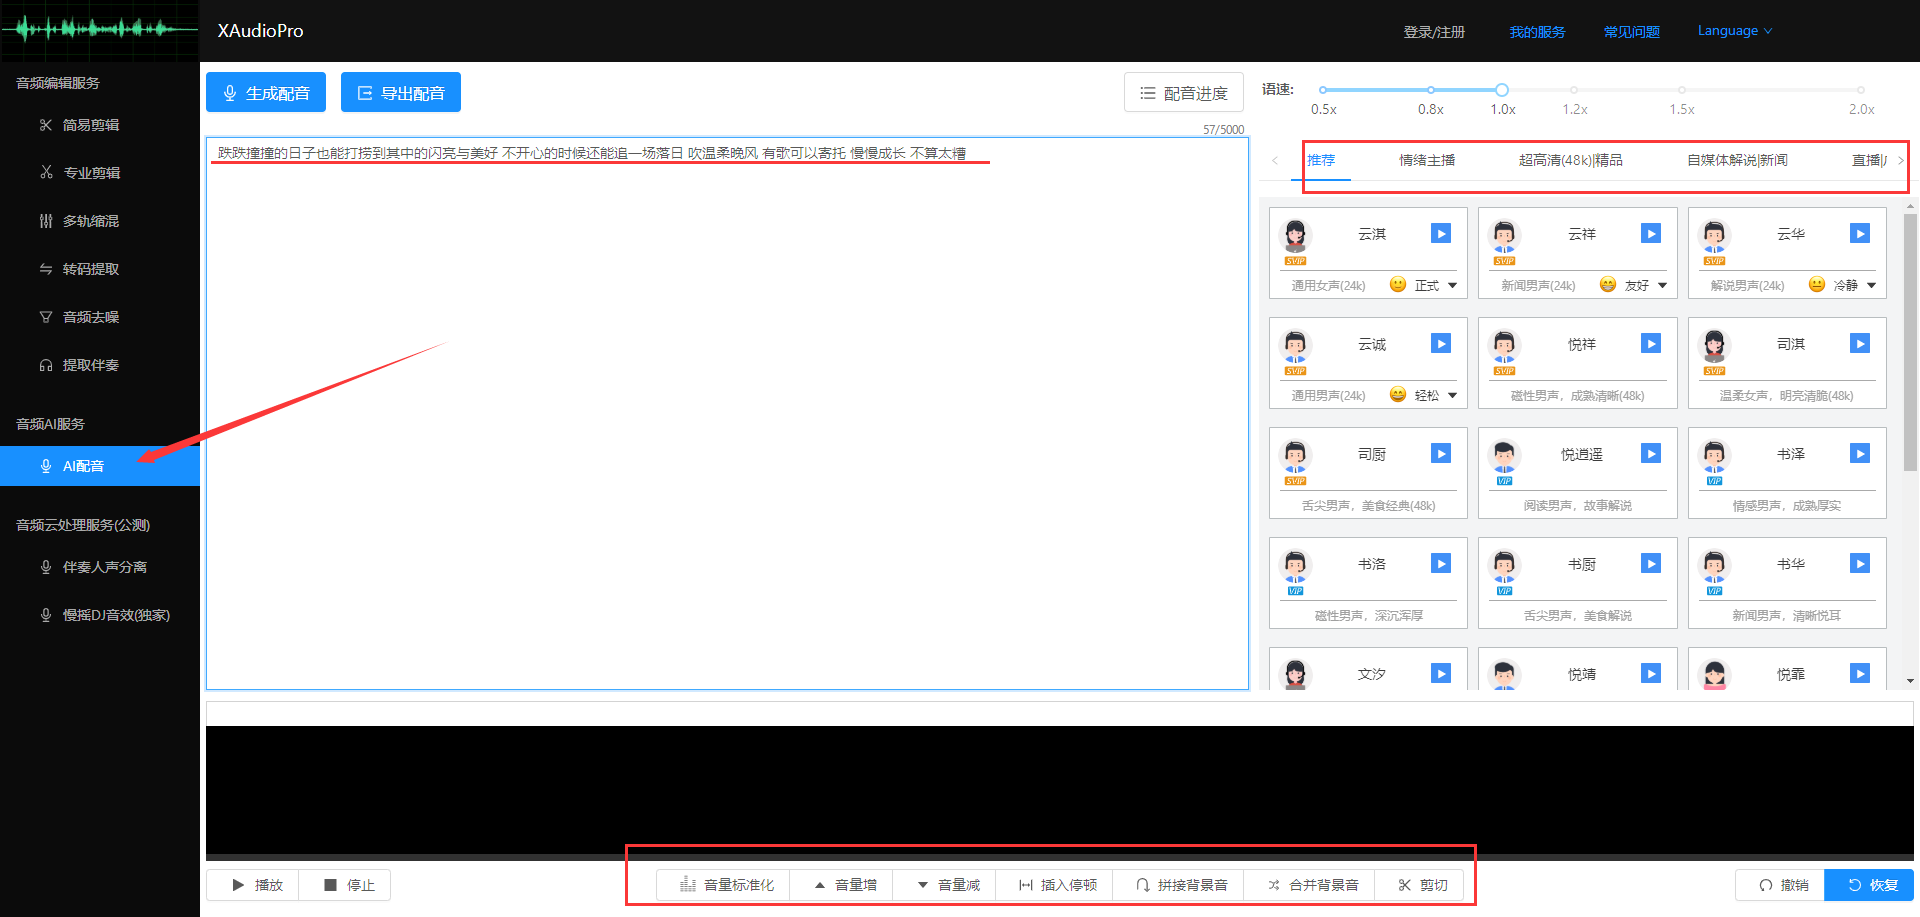Screen dimensions: 1920x917
Task: Click the 导出配音 export button
Action: (x=400, y=91)
